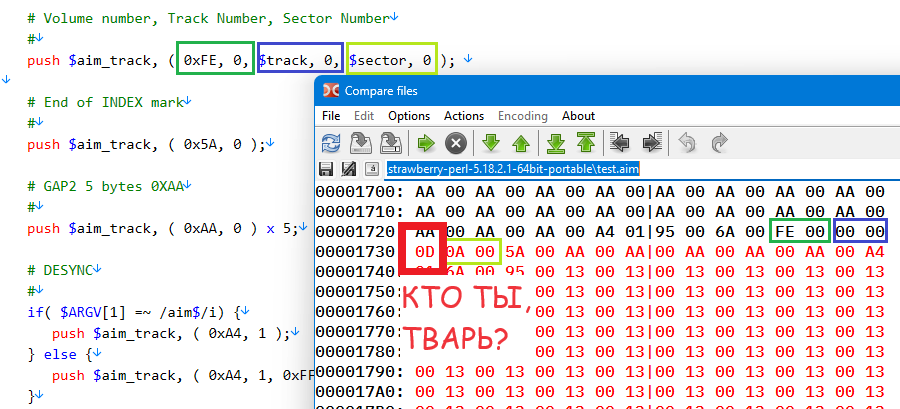The image size is (900, 409).
Task: Go to previous difference green up arrow
Action: pyautogui.click(x=521, y=142)
